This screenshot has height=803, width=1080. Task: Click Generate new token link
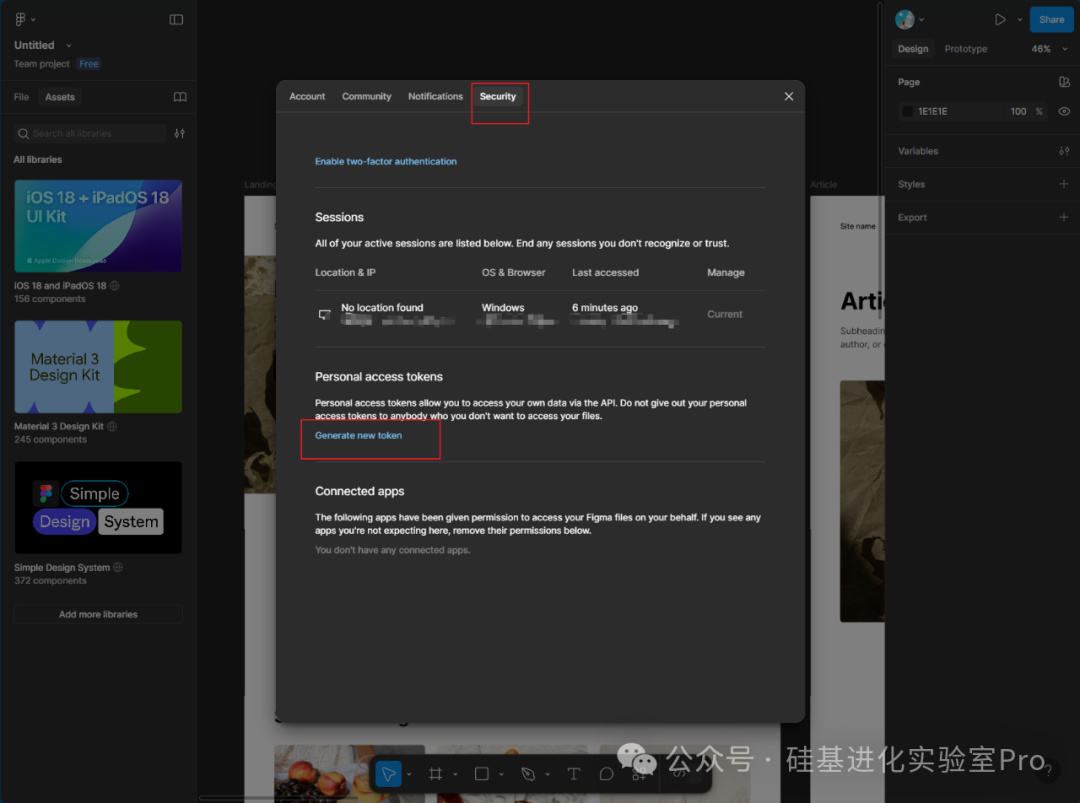358,435
